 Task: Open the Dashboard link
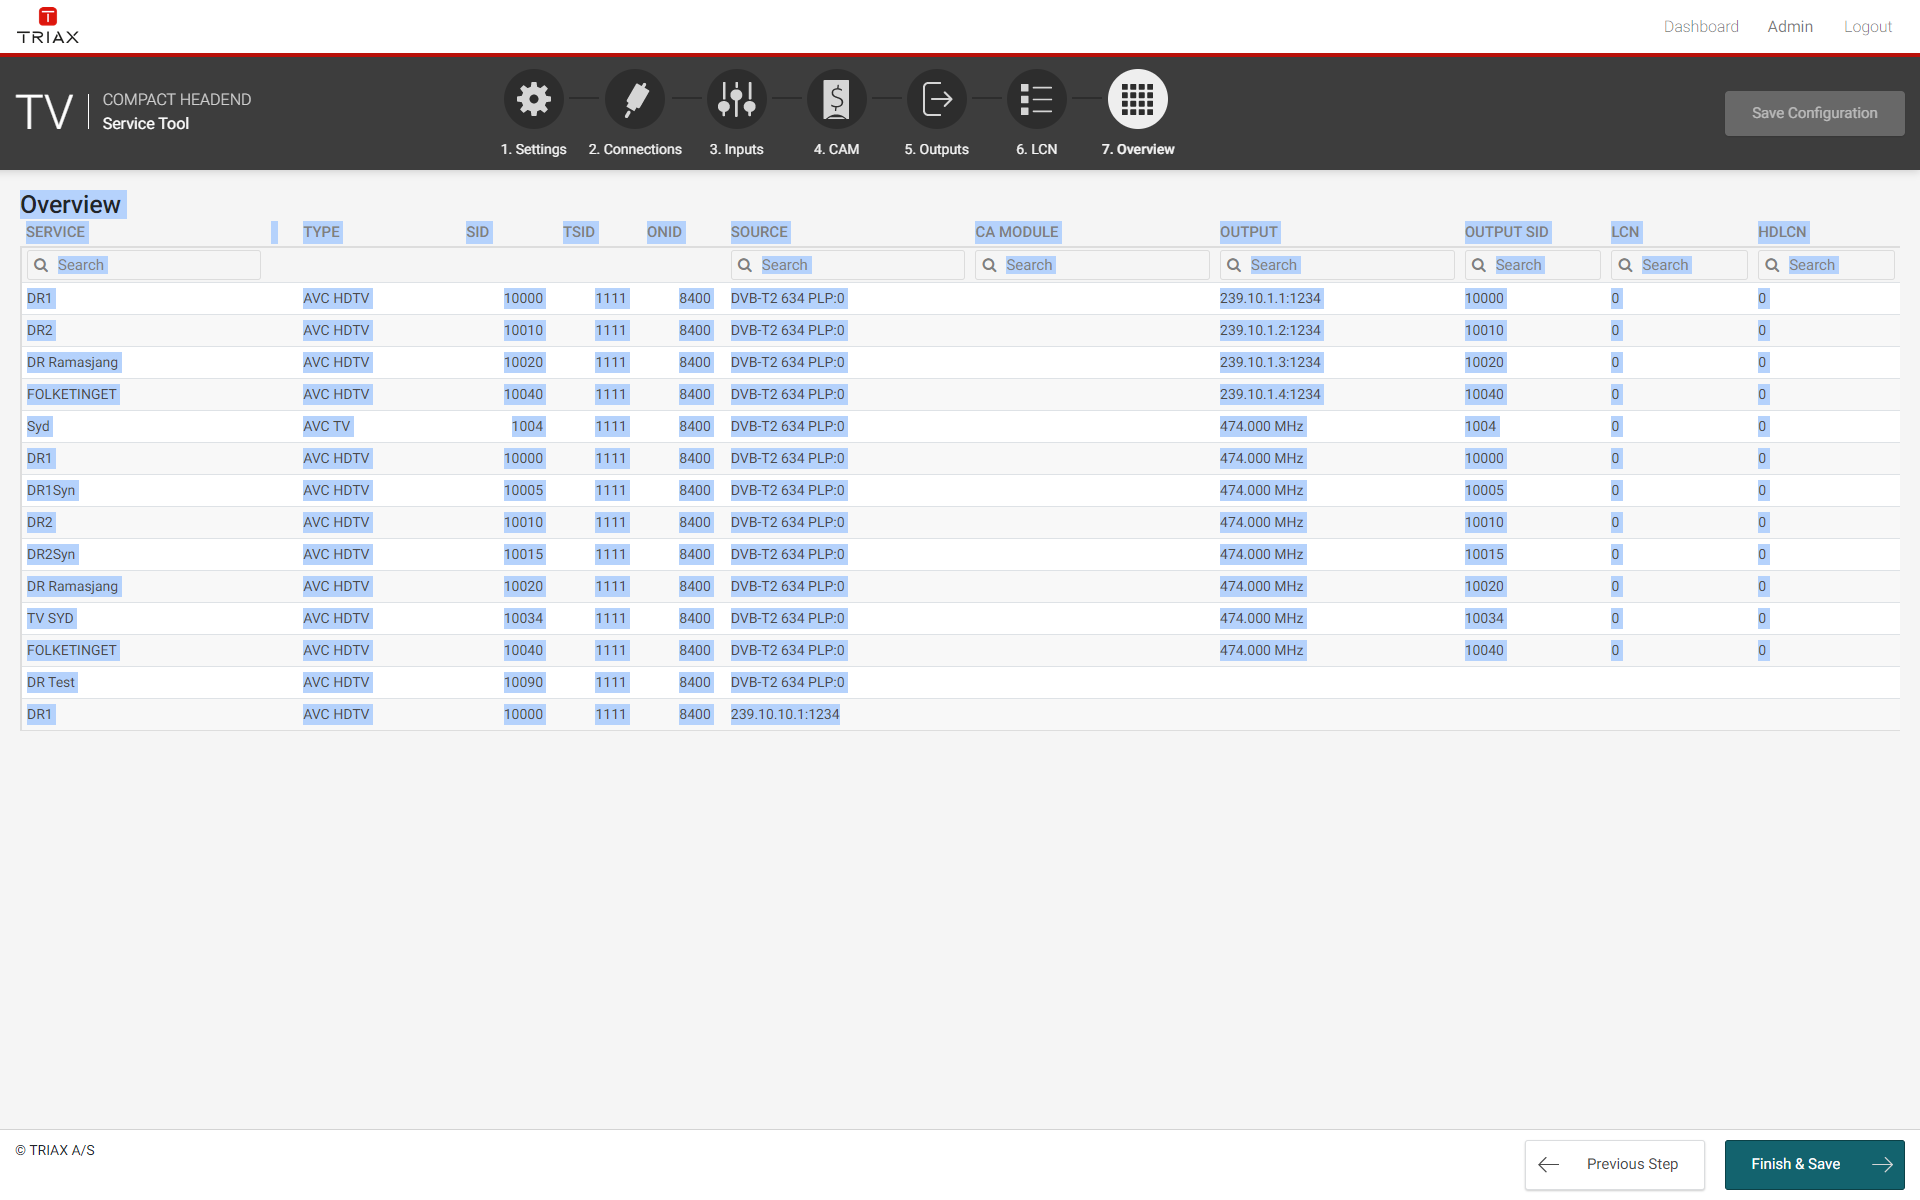1700,27
